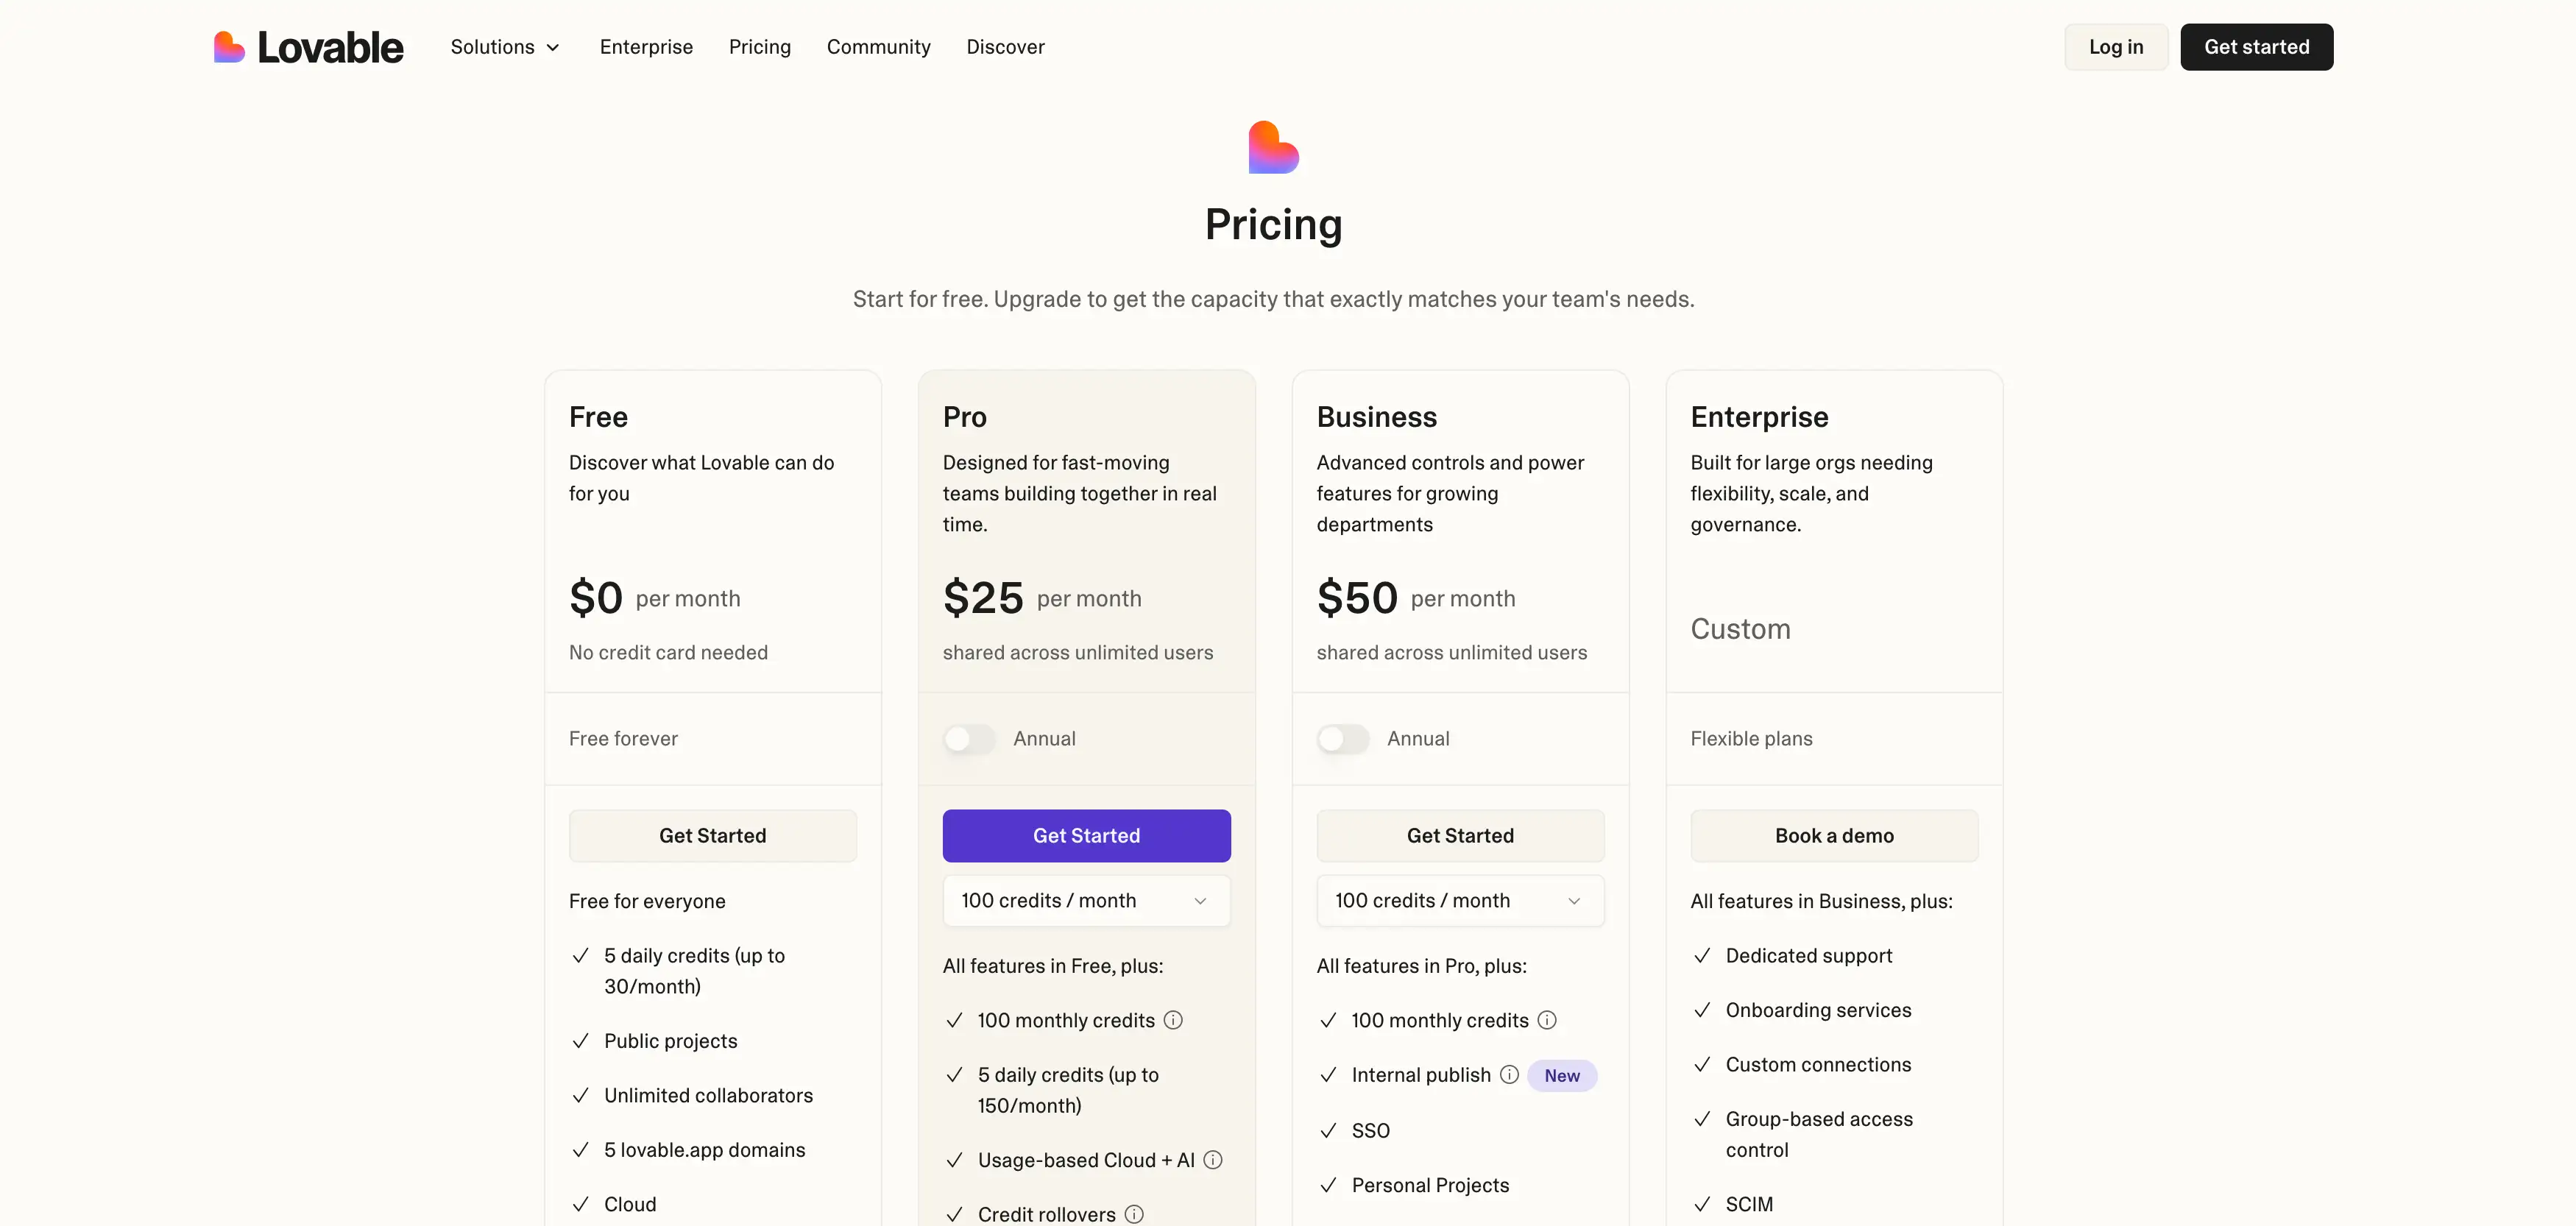Click the checkmark icon beside SSO
The width and height of the screenshot is (2576, 1226).
click(x=1328, y=1130)
